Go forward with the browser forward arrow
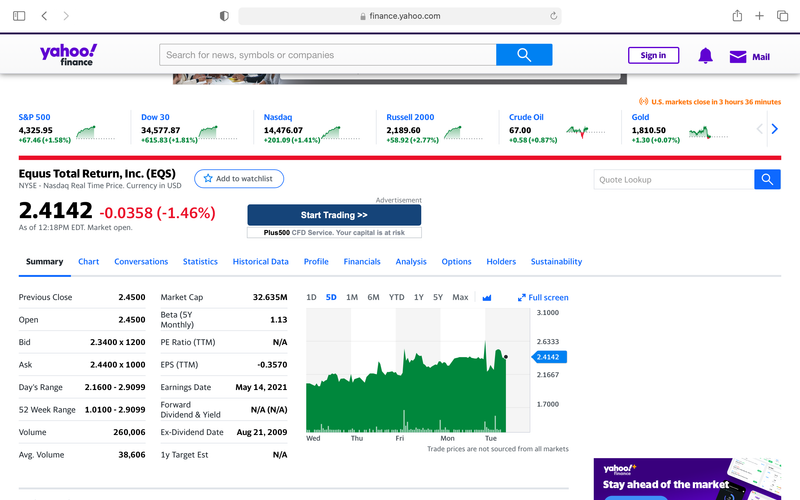 [66, 16]
